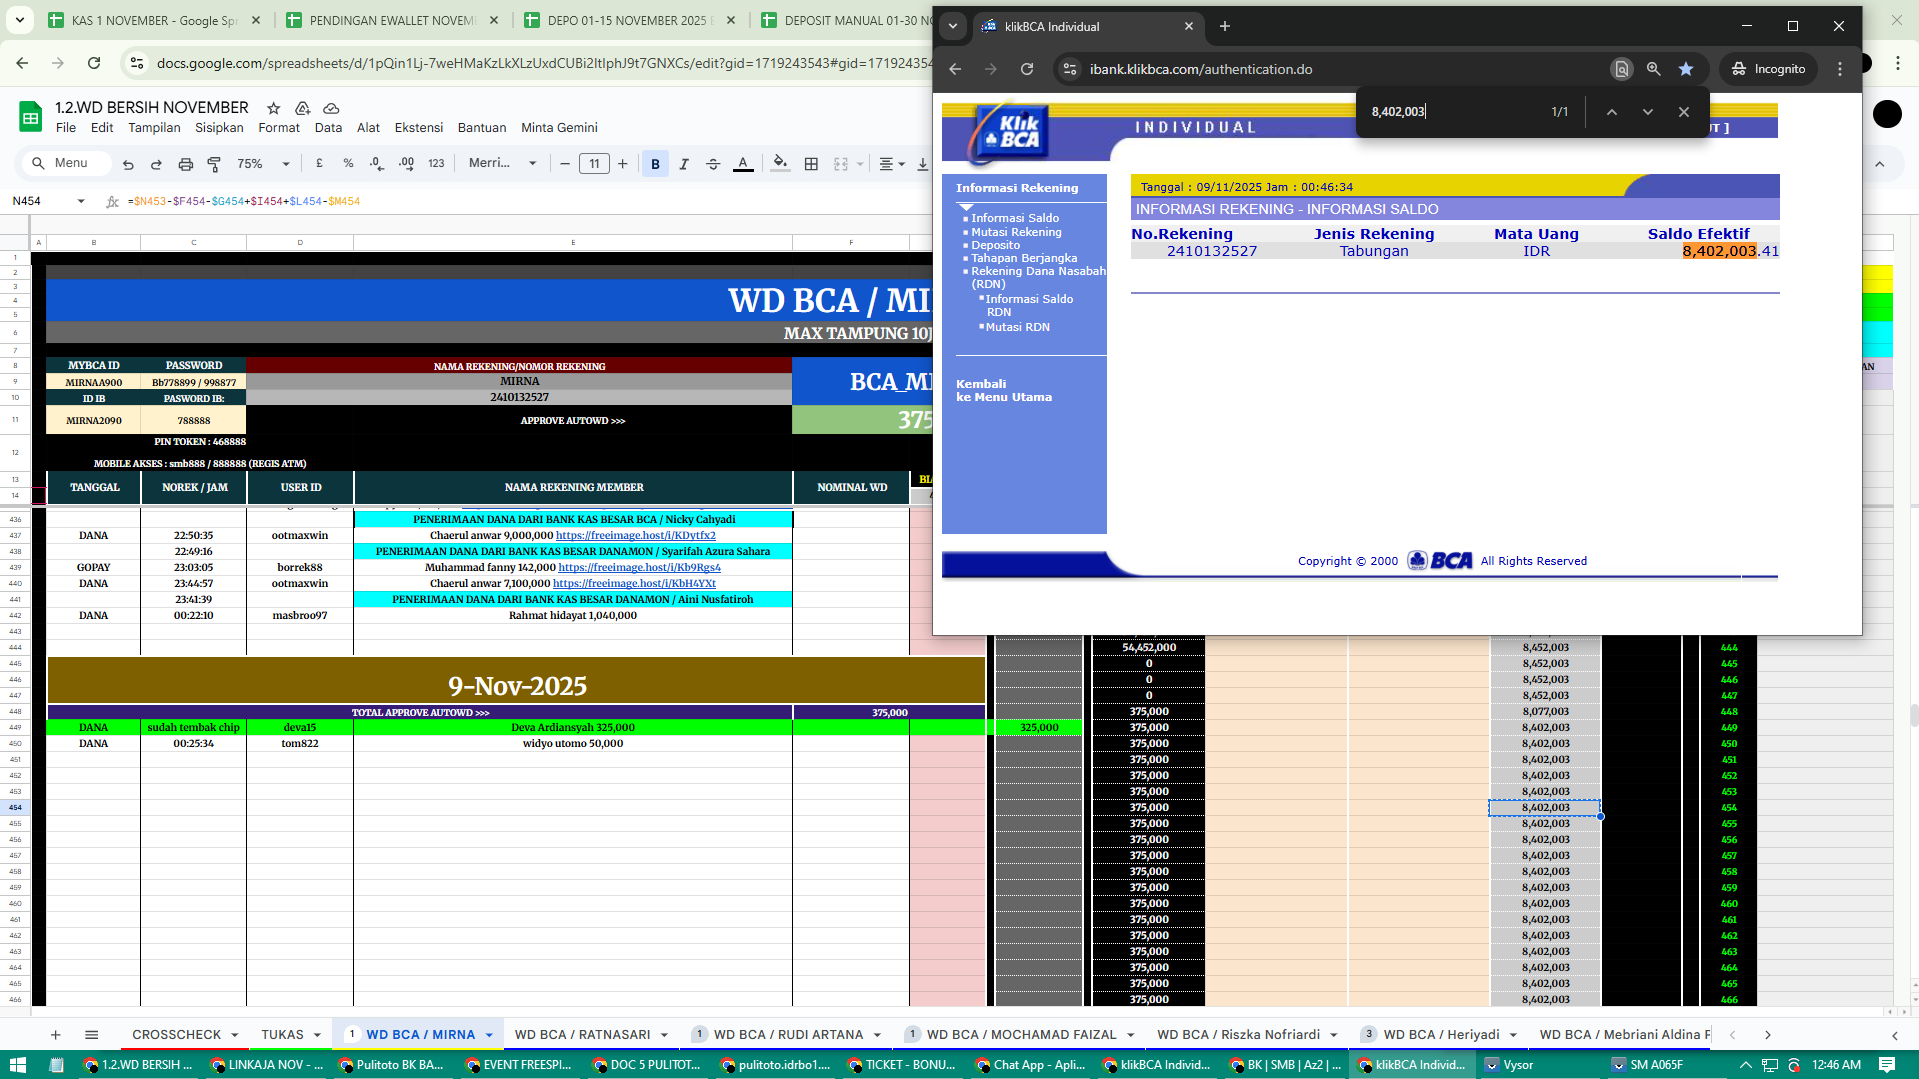1919x1079 pixels.
Task: Toggle italic formatting in Sheets
Action: pos(684,164)
